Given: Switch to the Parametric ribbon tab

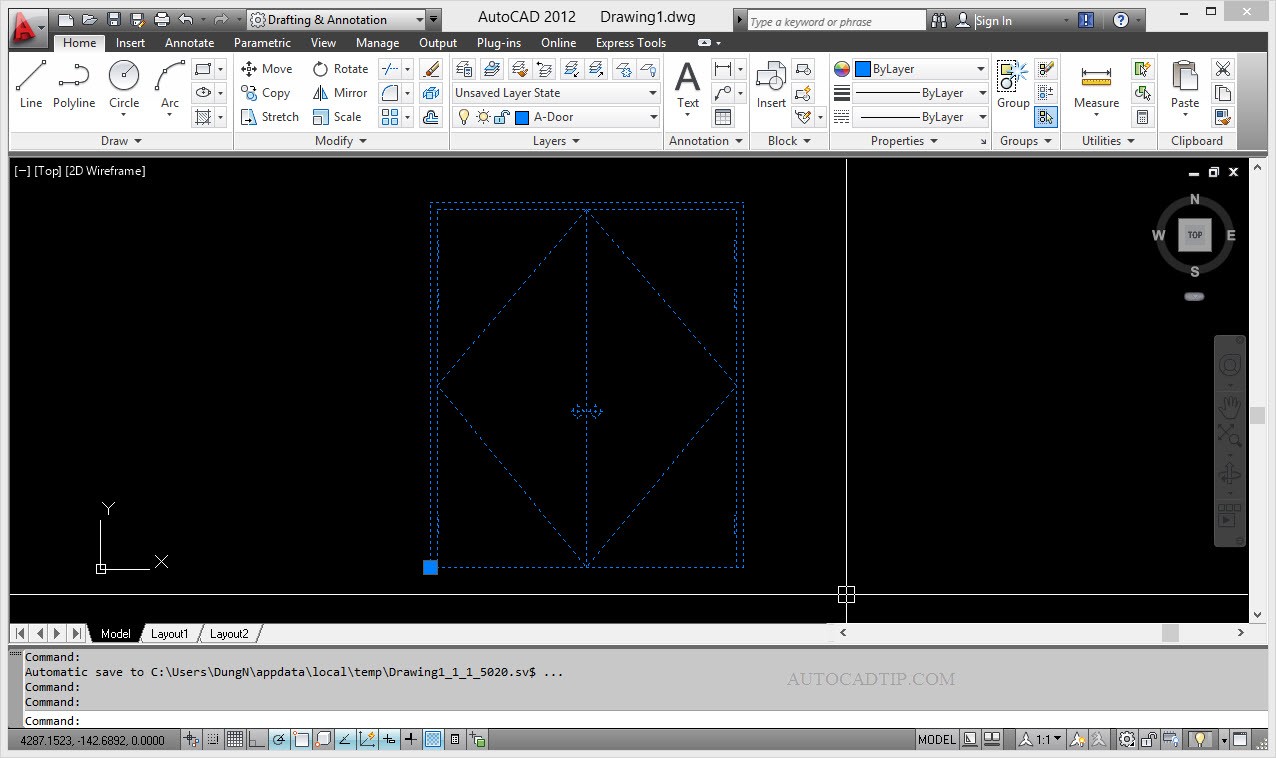Looking at the screenshot, I should coord(261,42).
